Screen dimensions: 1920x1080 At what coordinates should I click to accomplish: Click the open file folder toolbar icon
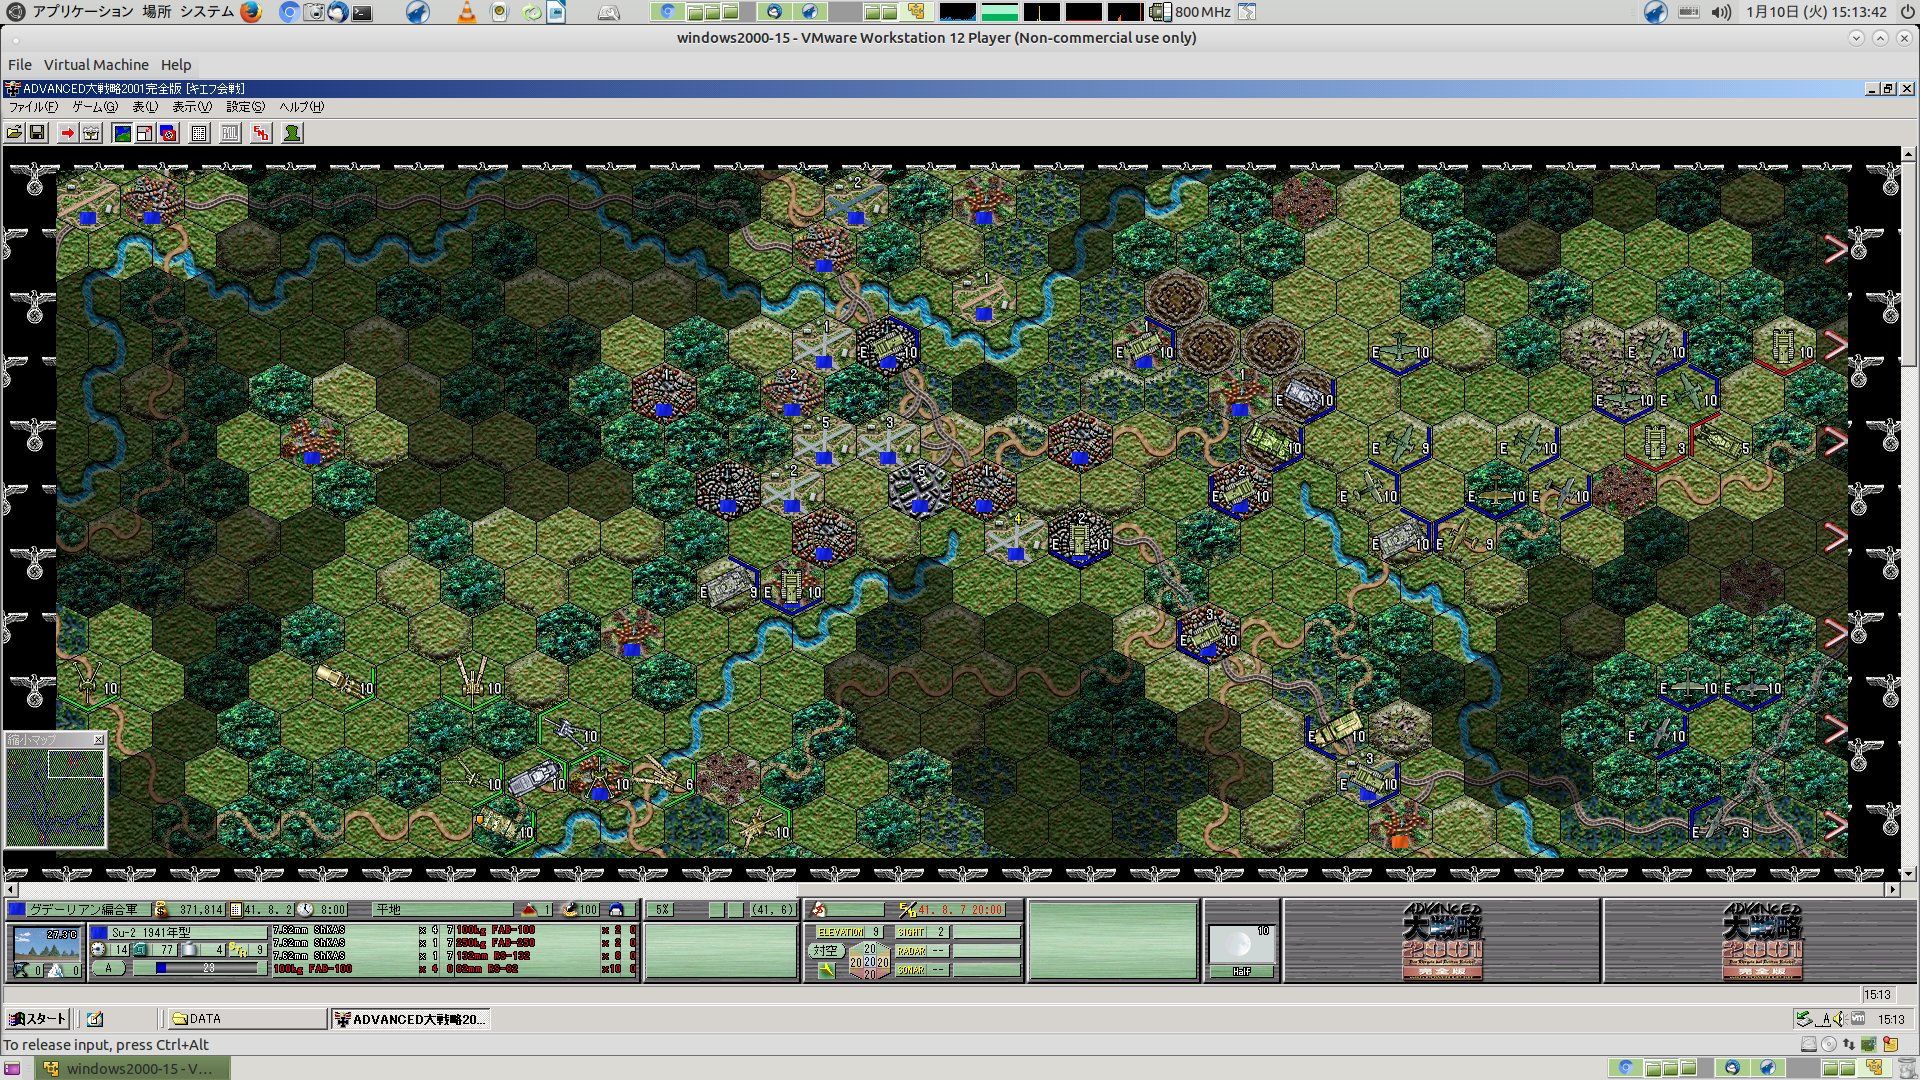[15, 133]
